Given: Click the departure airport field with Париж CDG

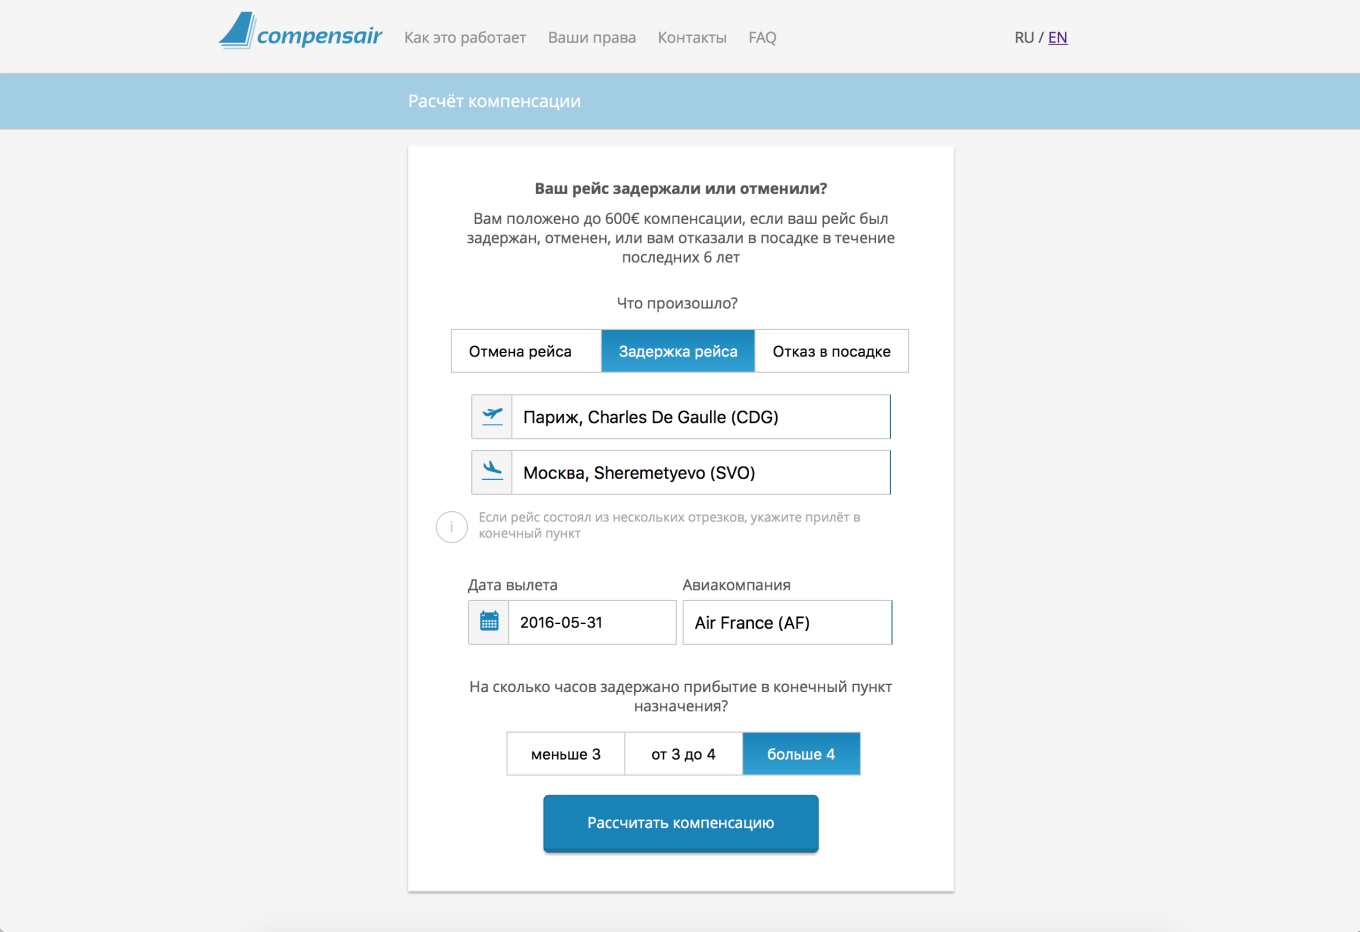Looking at the screenshot, I should pos(701,417).
